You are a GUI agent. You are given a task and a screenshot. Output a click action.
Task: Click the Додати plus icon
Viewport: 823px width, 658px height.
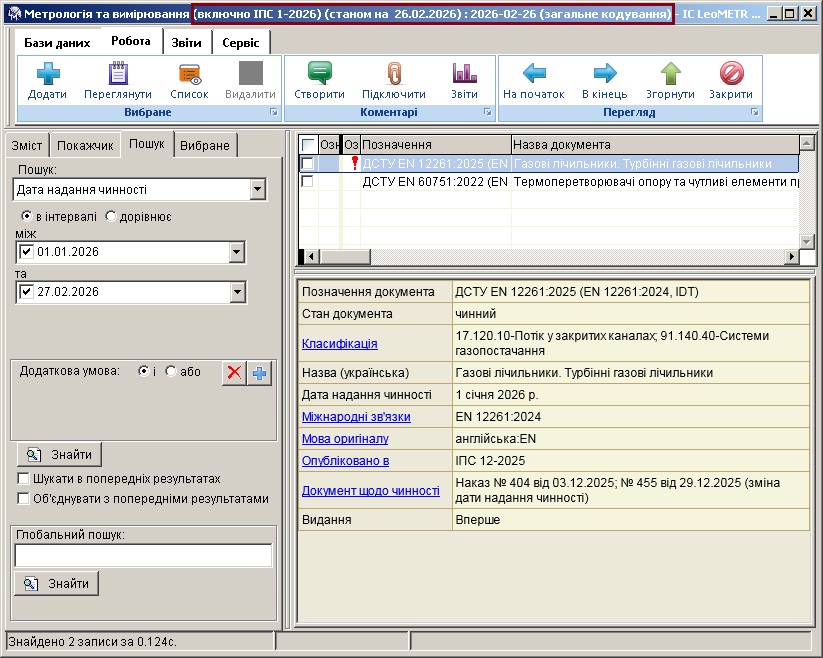(x=47, y=74)
